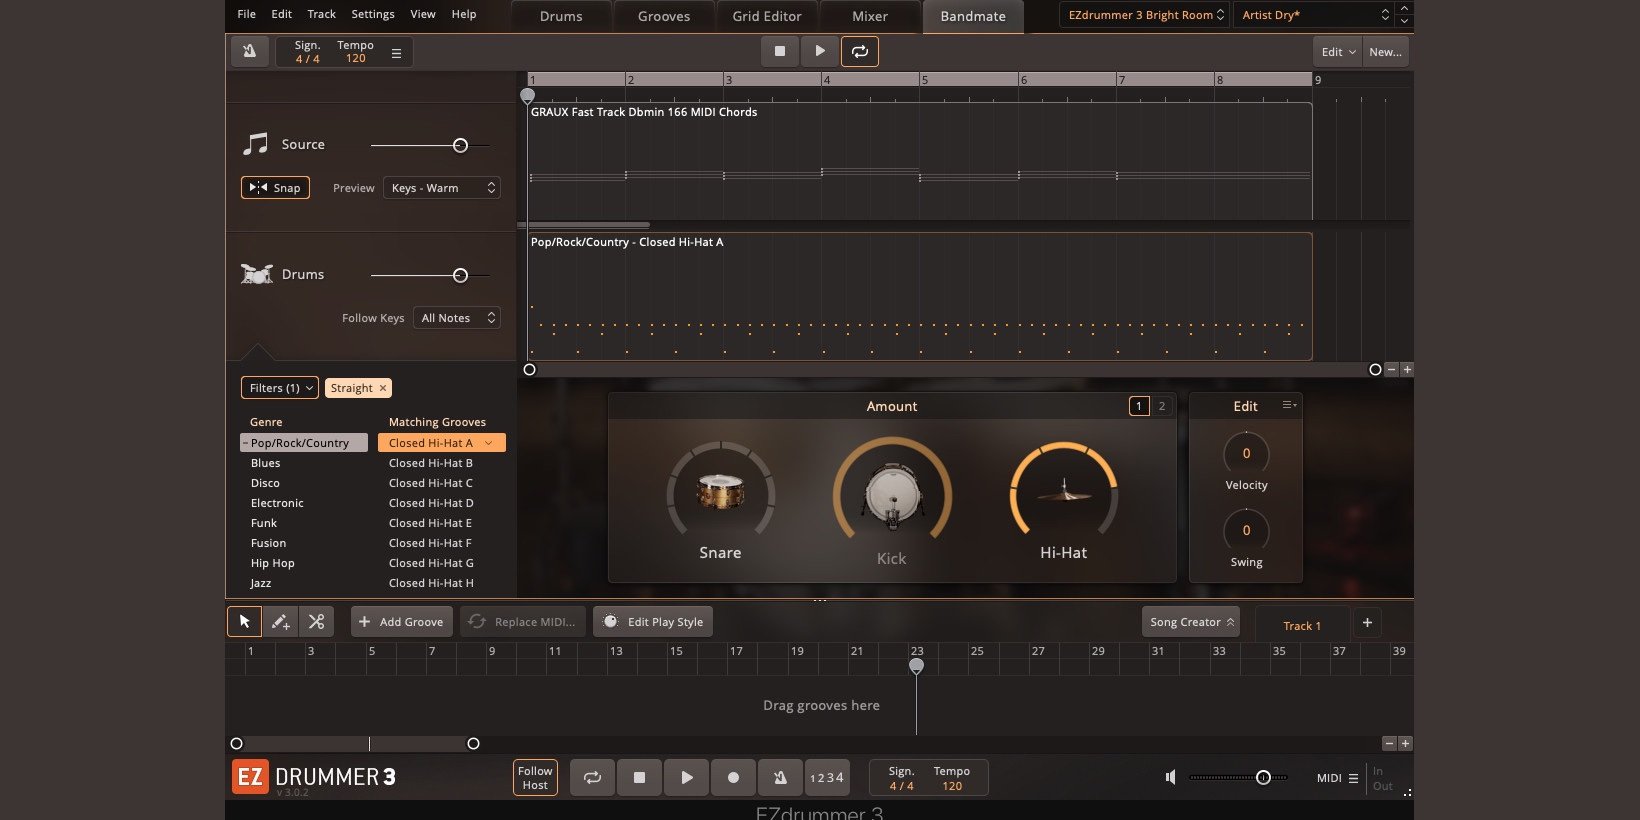Toggle the metronome in the Bandmate toolbar
Screen dimensions: 1640x820
coord(249,52)
